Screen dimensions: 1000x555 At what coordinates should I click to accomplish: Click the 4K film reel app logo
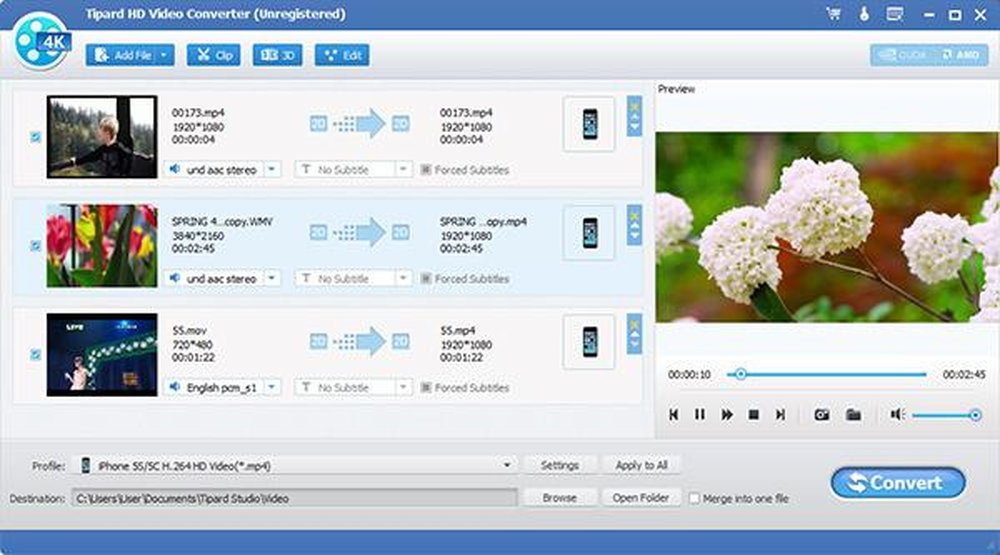click(x=41, y=41)
